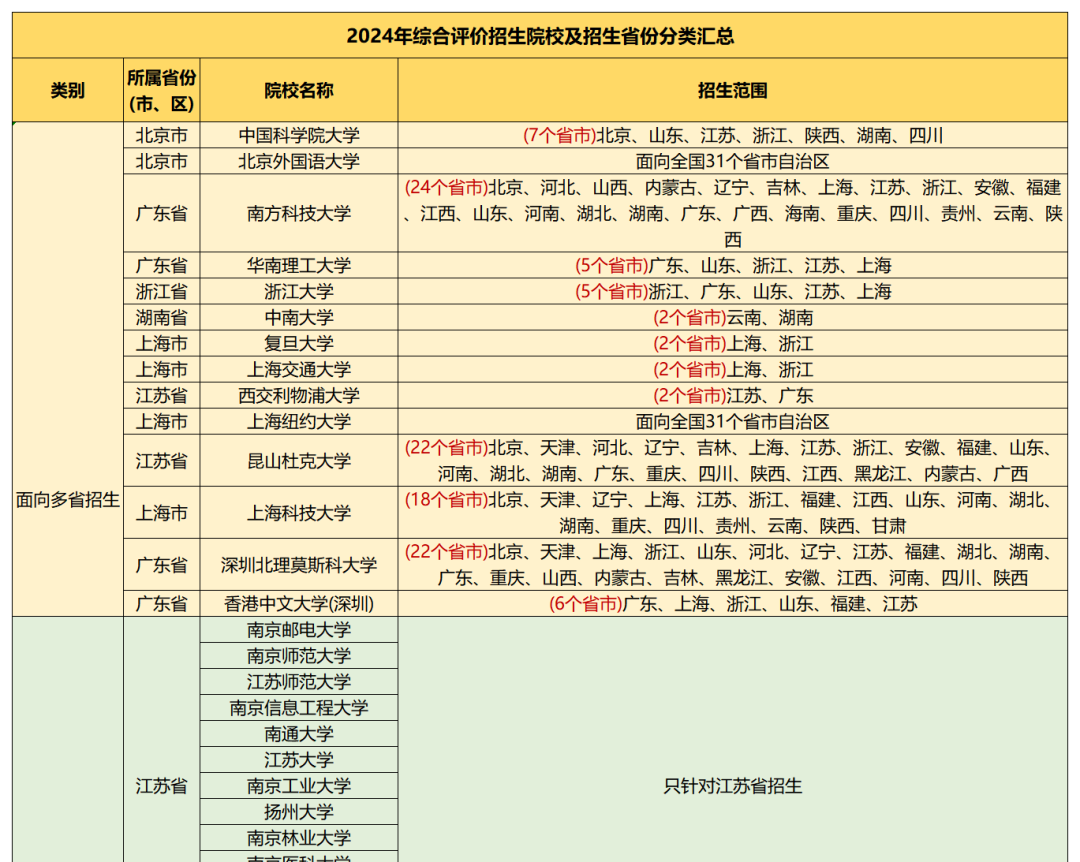Click the 云南、湖南 range cell

[x=733, y=318]
